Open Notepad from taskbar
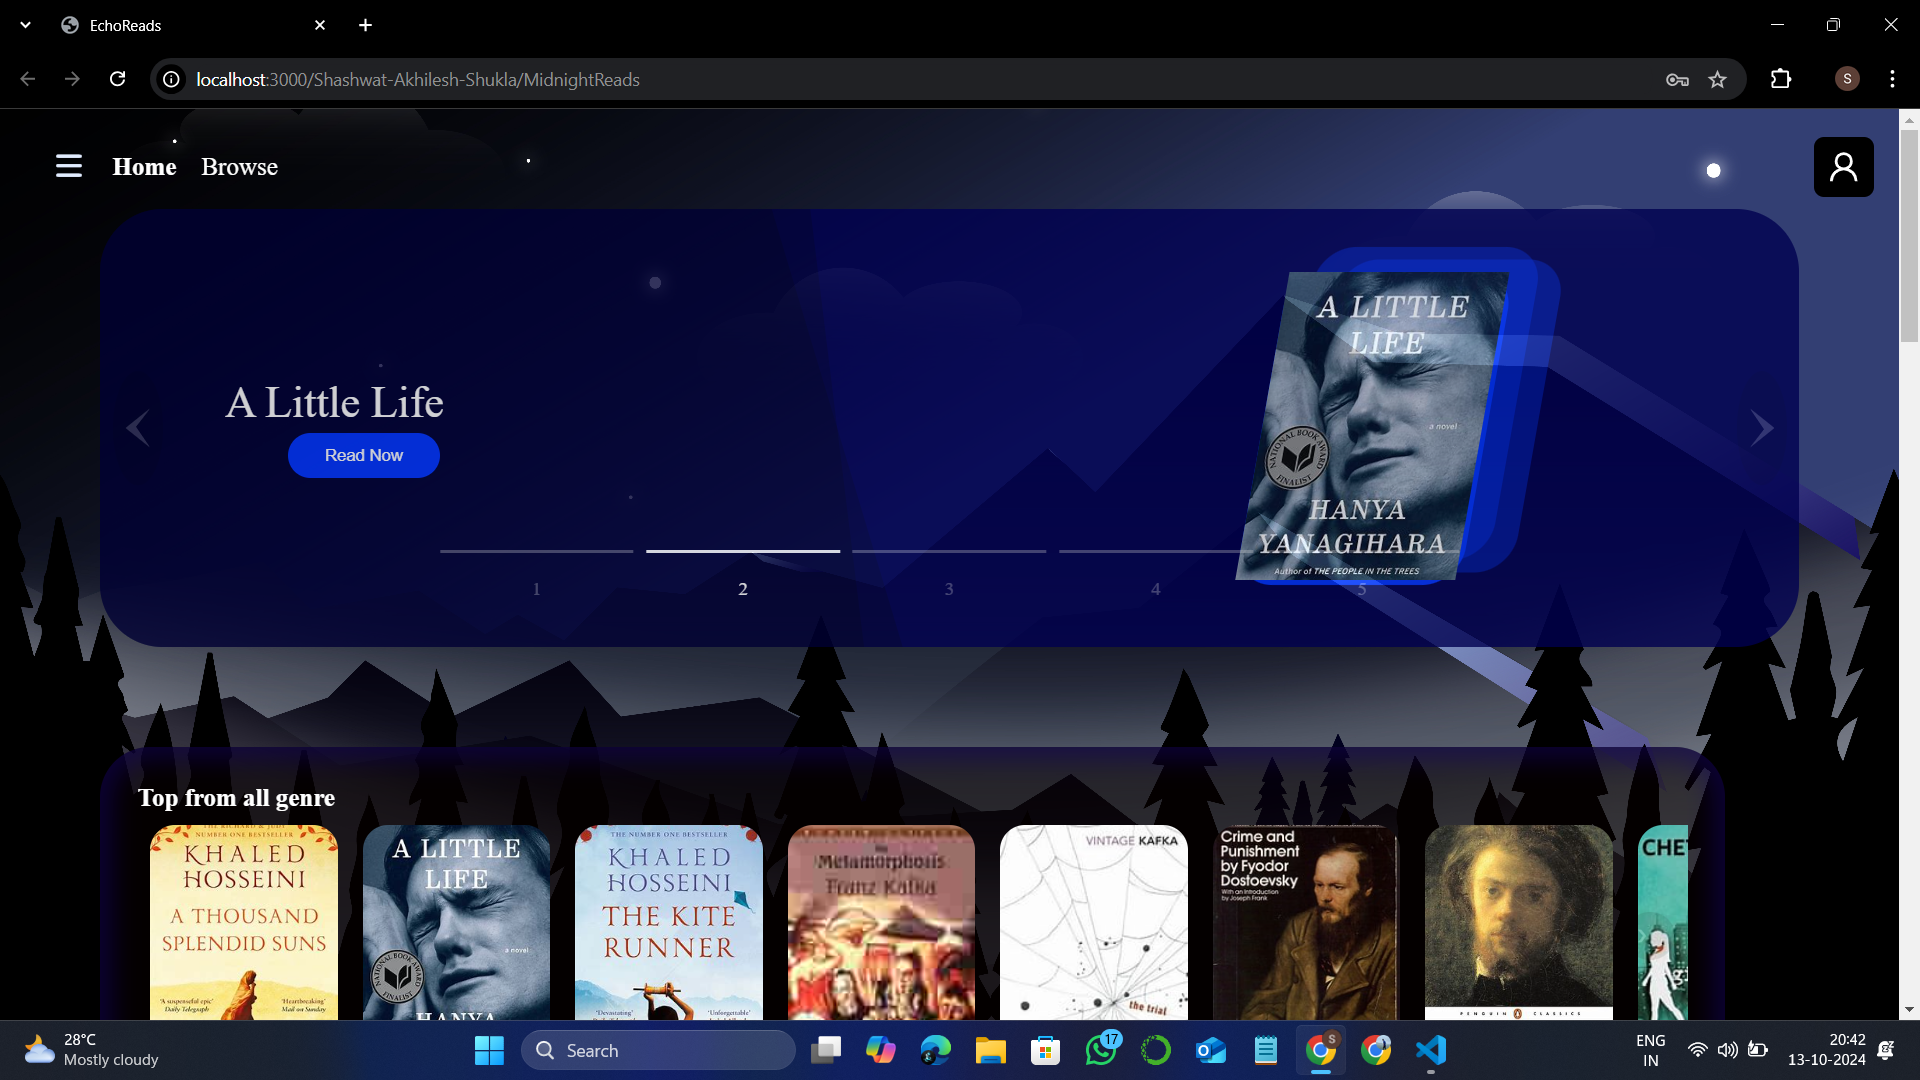Viewport: 1920px width, 1080px height. click(x=1266, y=1050)
